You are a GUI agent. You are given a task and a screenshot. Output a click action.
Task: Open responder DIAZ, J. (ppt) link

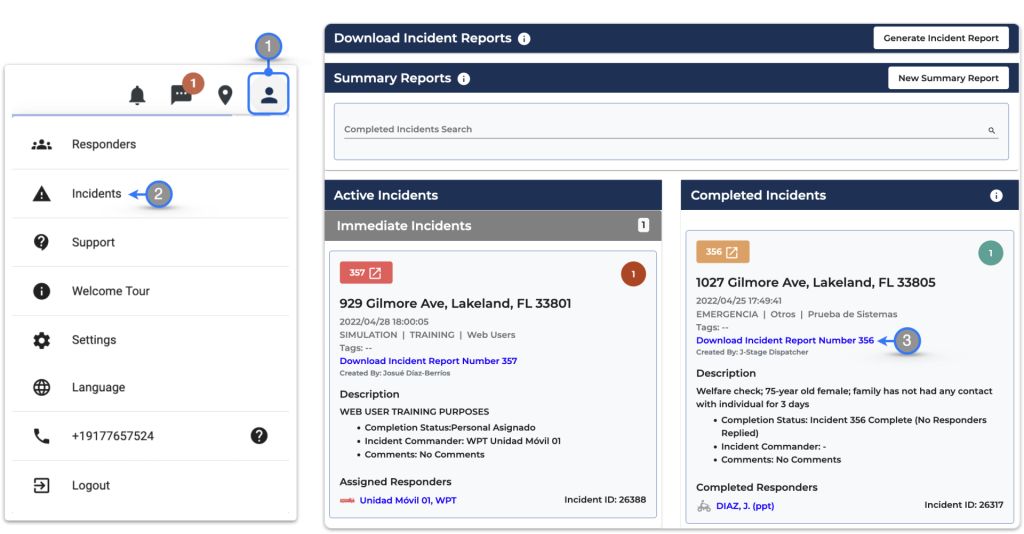[x=745, y=506]
